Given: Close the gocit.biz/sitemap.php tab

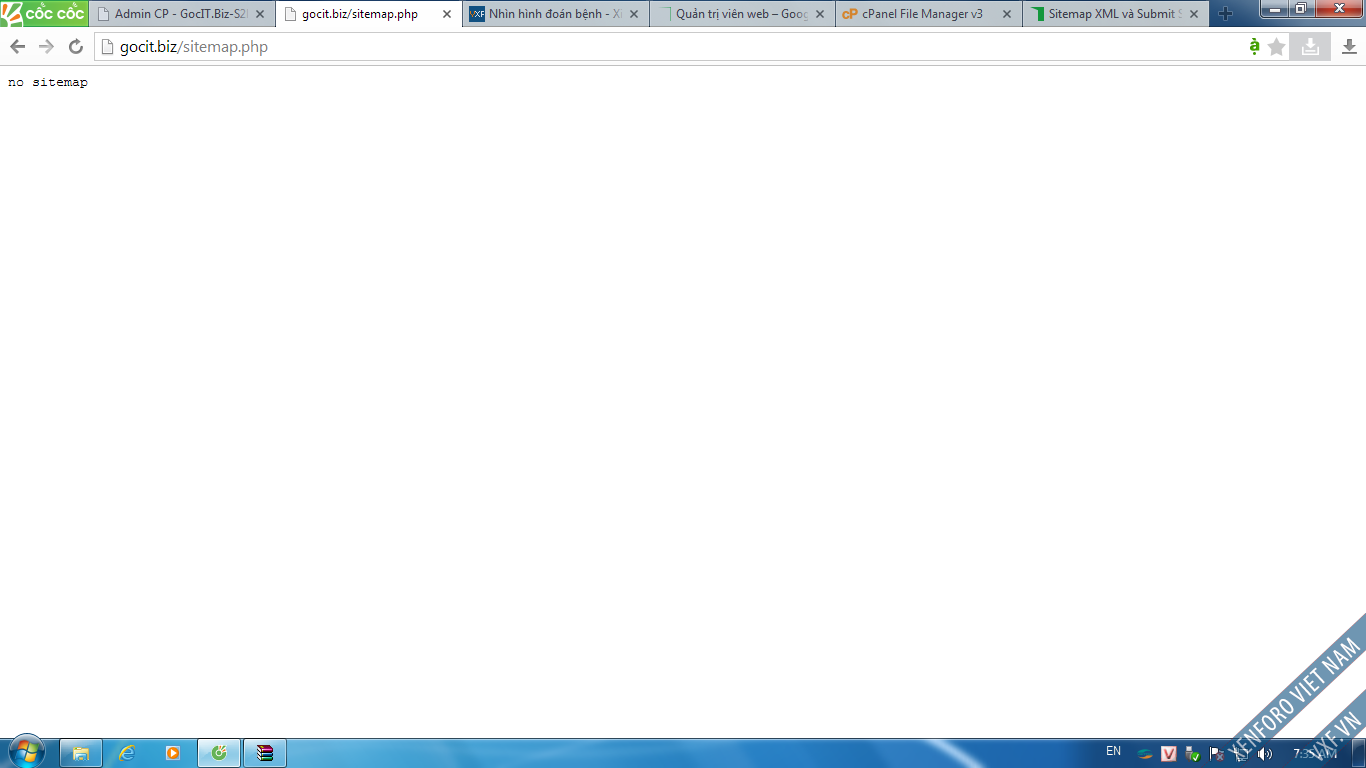Looking at the screenshot, I should pos(447,14).
